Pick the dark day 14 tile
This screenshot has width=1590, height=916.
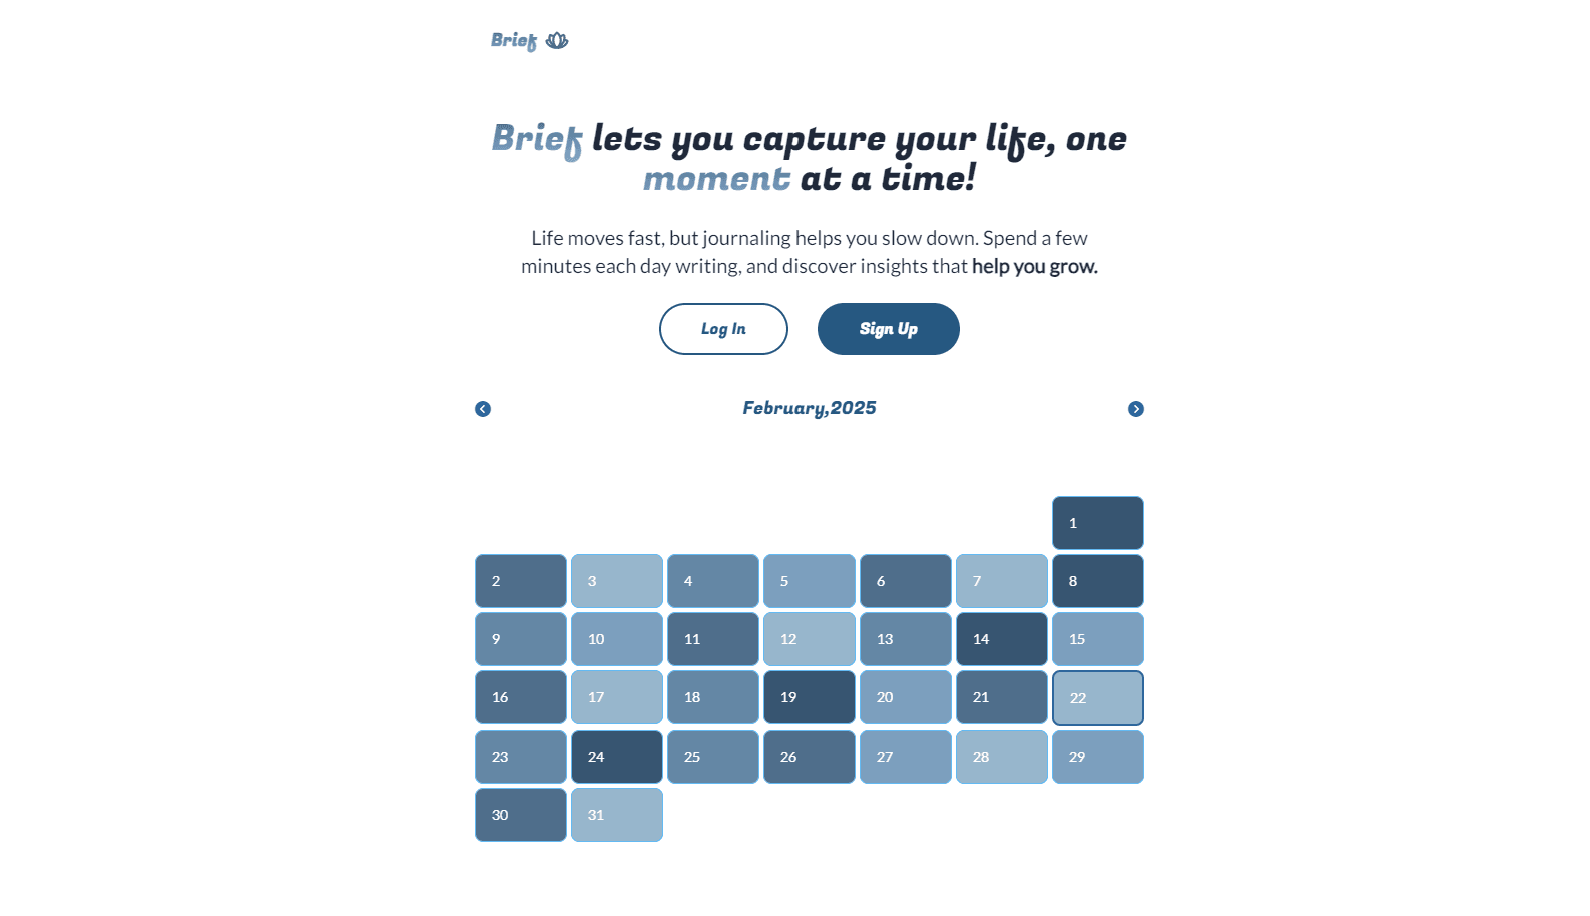click(x=1002, y=639)
